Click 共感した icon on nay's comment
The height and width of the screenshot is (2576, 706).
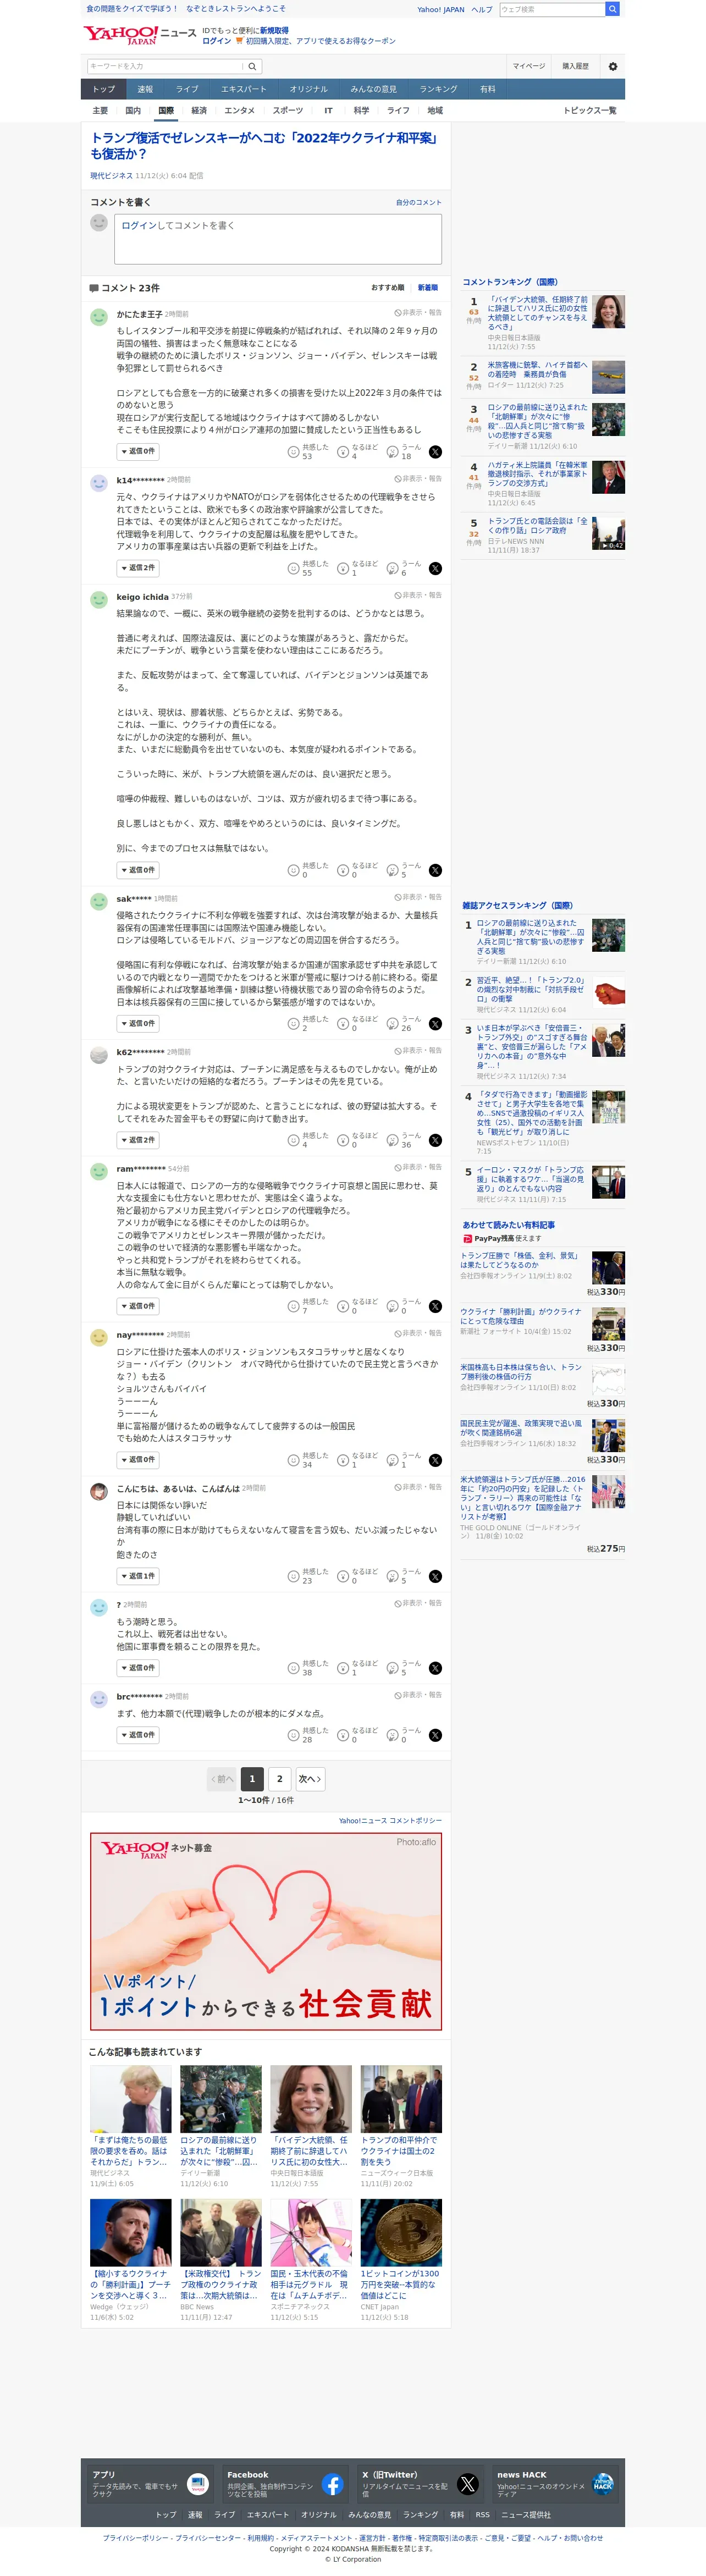pos(293,1461)
